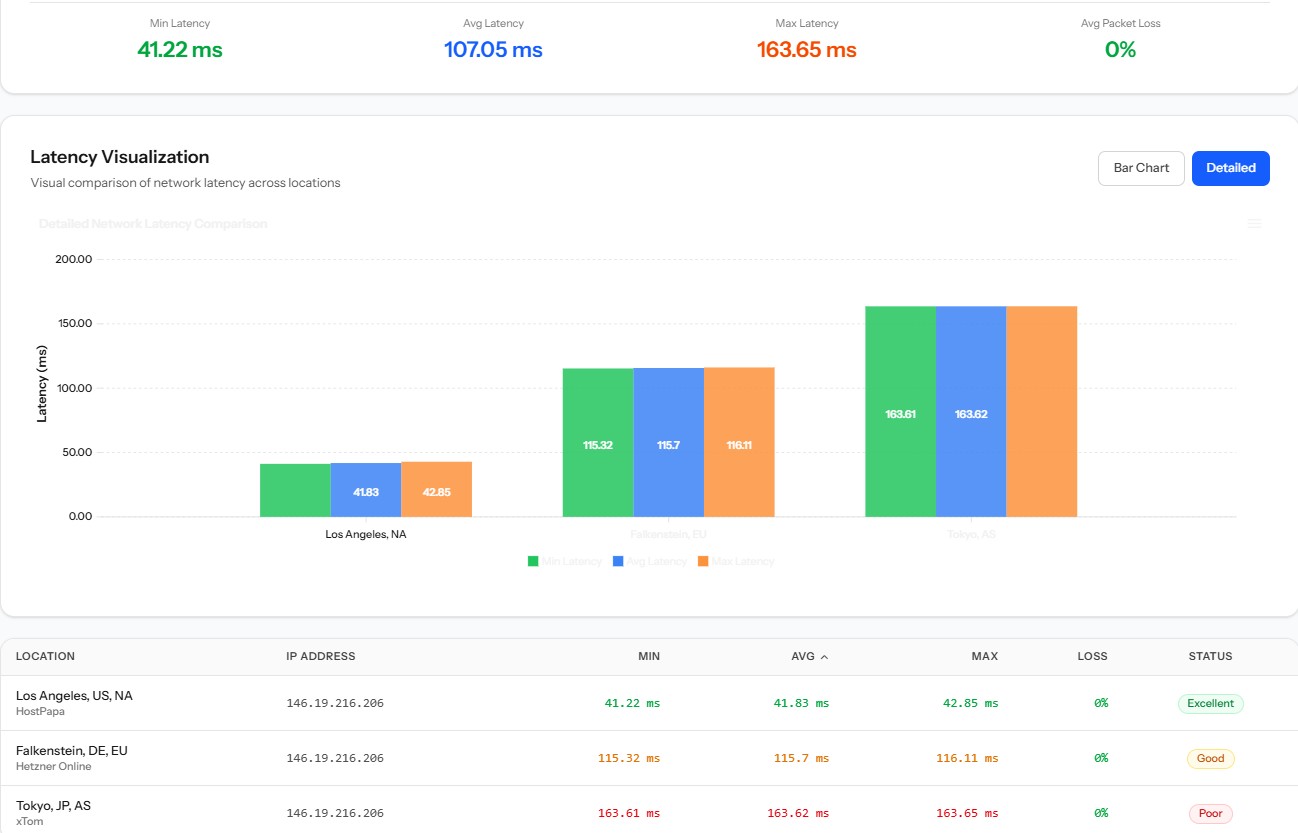Viewport: 1298px width, 833px height.
Task: Sort the table by LOSS column
Action: 1092,656
